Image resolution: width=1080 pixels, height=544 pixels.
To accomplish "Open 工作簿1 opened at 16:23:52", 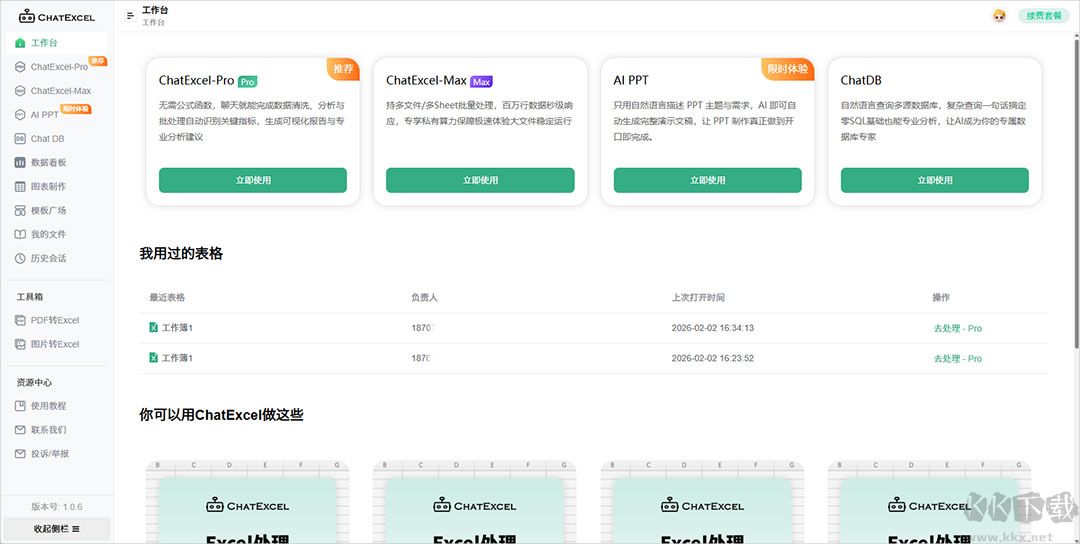I will tap(177, 358).
